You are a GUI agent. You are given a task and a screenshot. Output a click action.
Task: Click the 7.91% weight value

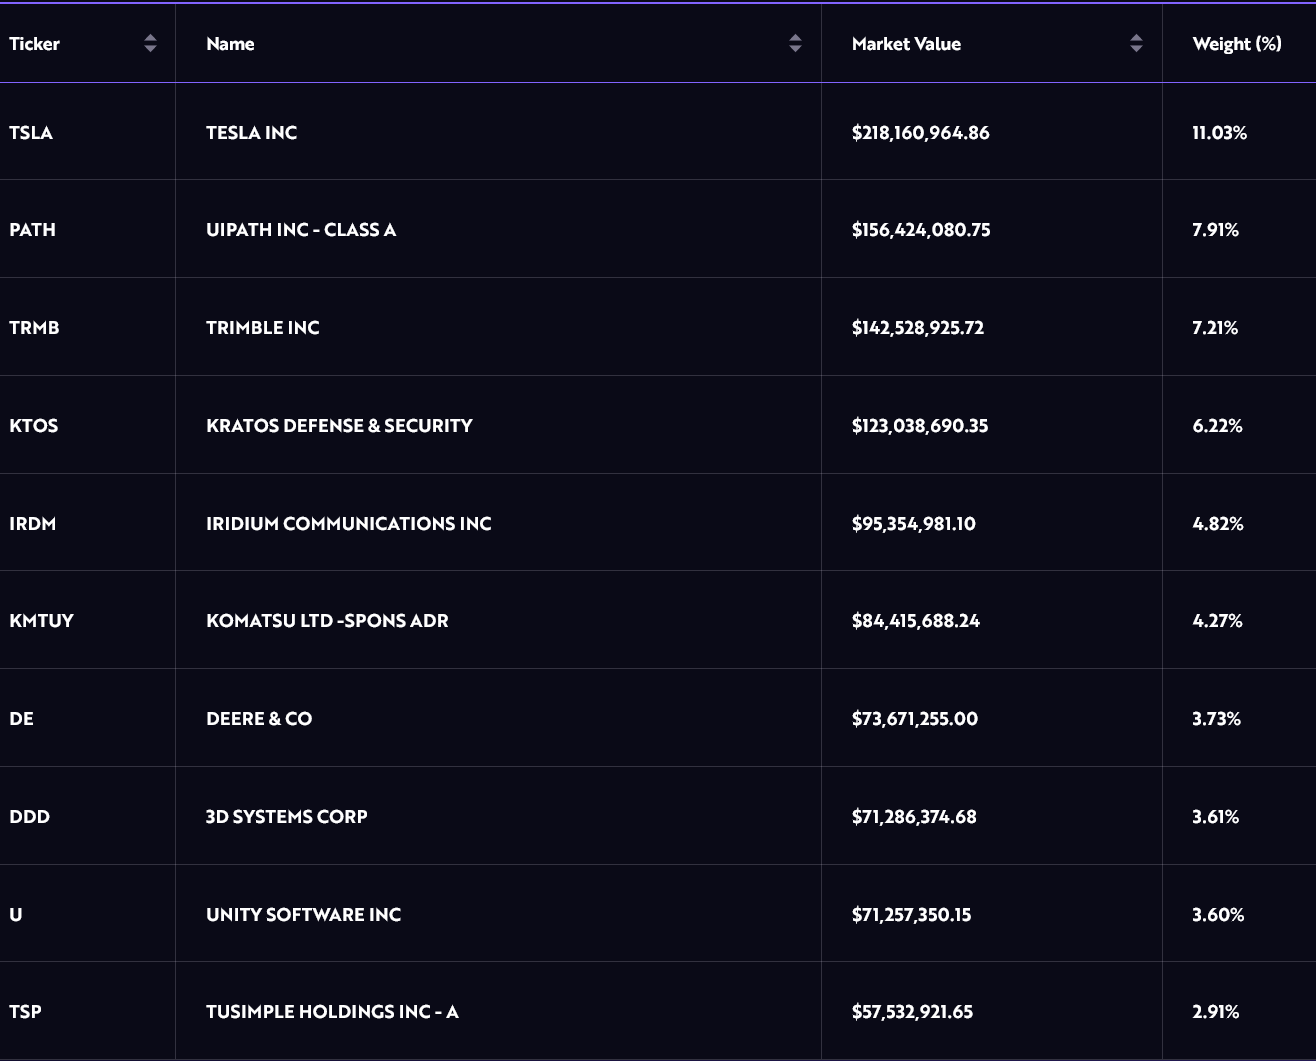click(1216, 230)
